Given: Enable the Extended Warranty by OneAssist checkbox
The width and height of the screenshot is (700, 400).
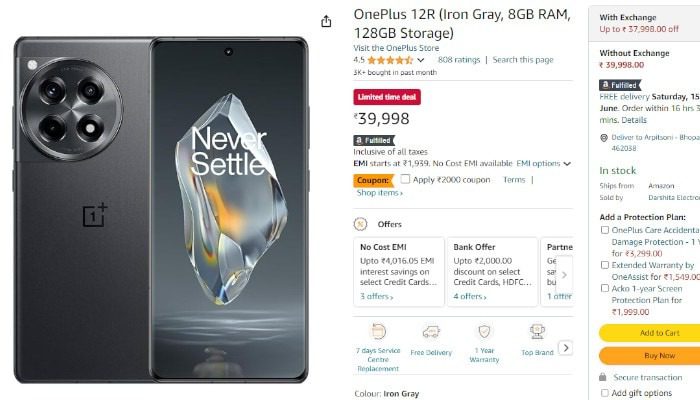Looking at the screenshot, I should 604,265.
